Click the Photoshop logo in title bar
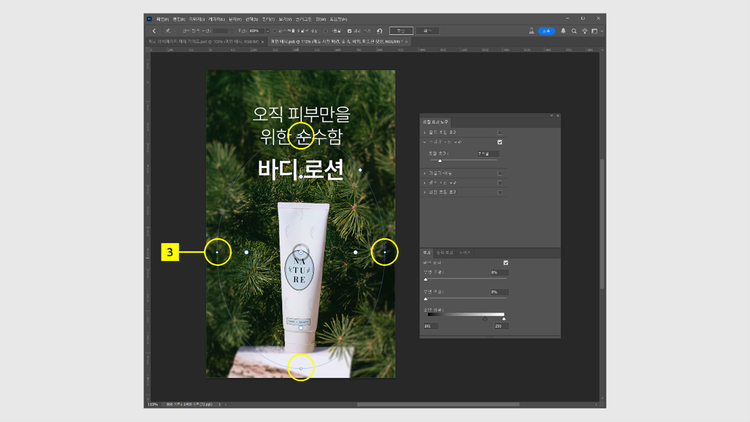 click(x=149, y=19)
